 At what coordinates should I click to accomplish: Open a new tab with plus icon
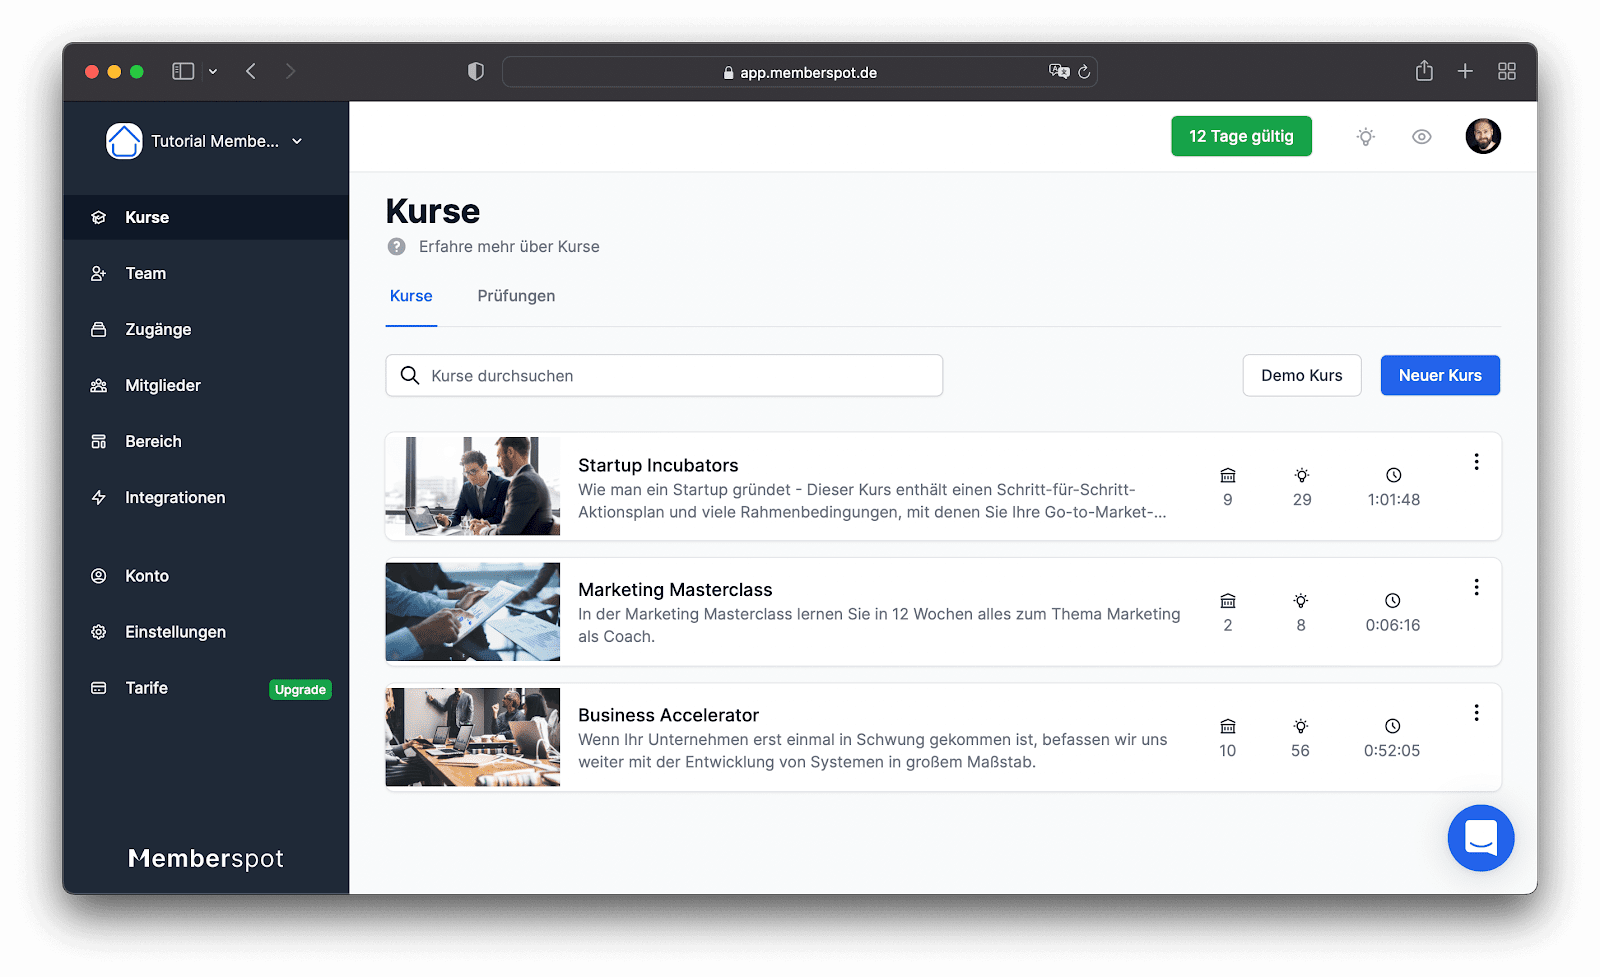[1465, 71]
